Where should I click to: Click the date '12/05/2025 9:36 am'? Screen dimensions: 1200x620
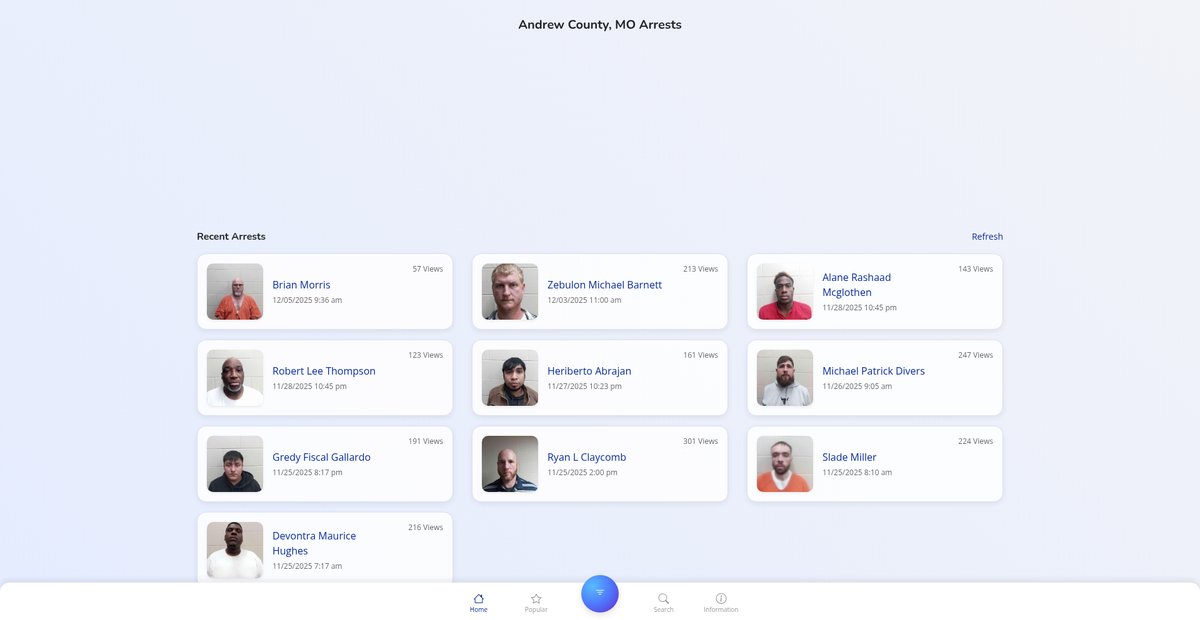tap(307, 300)
